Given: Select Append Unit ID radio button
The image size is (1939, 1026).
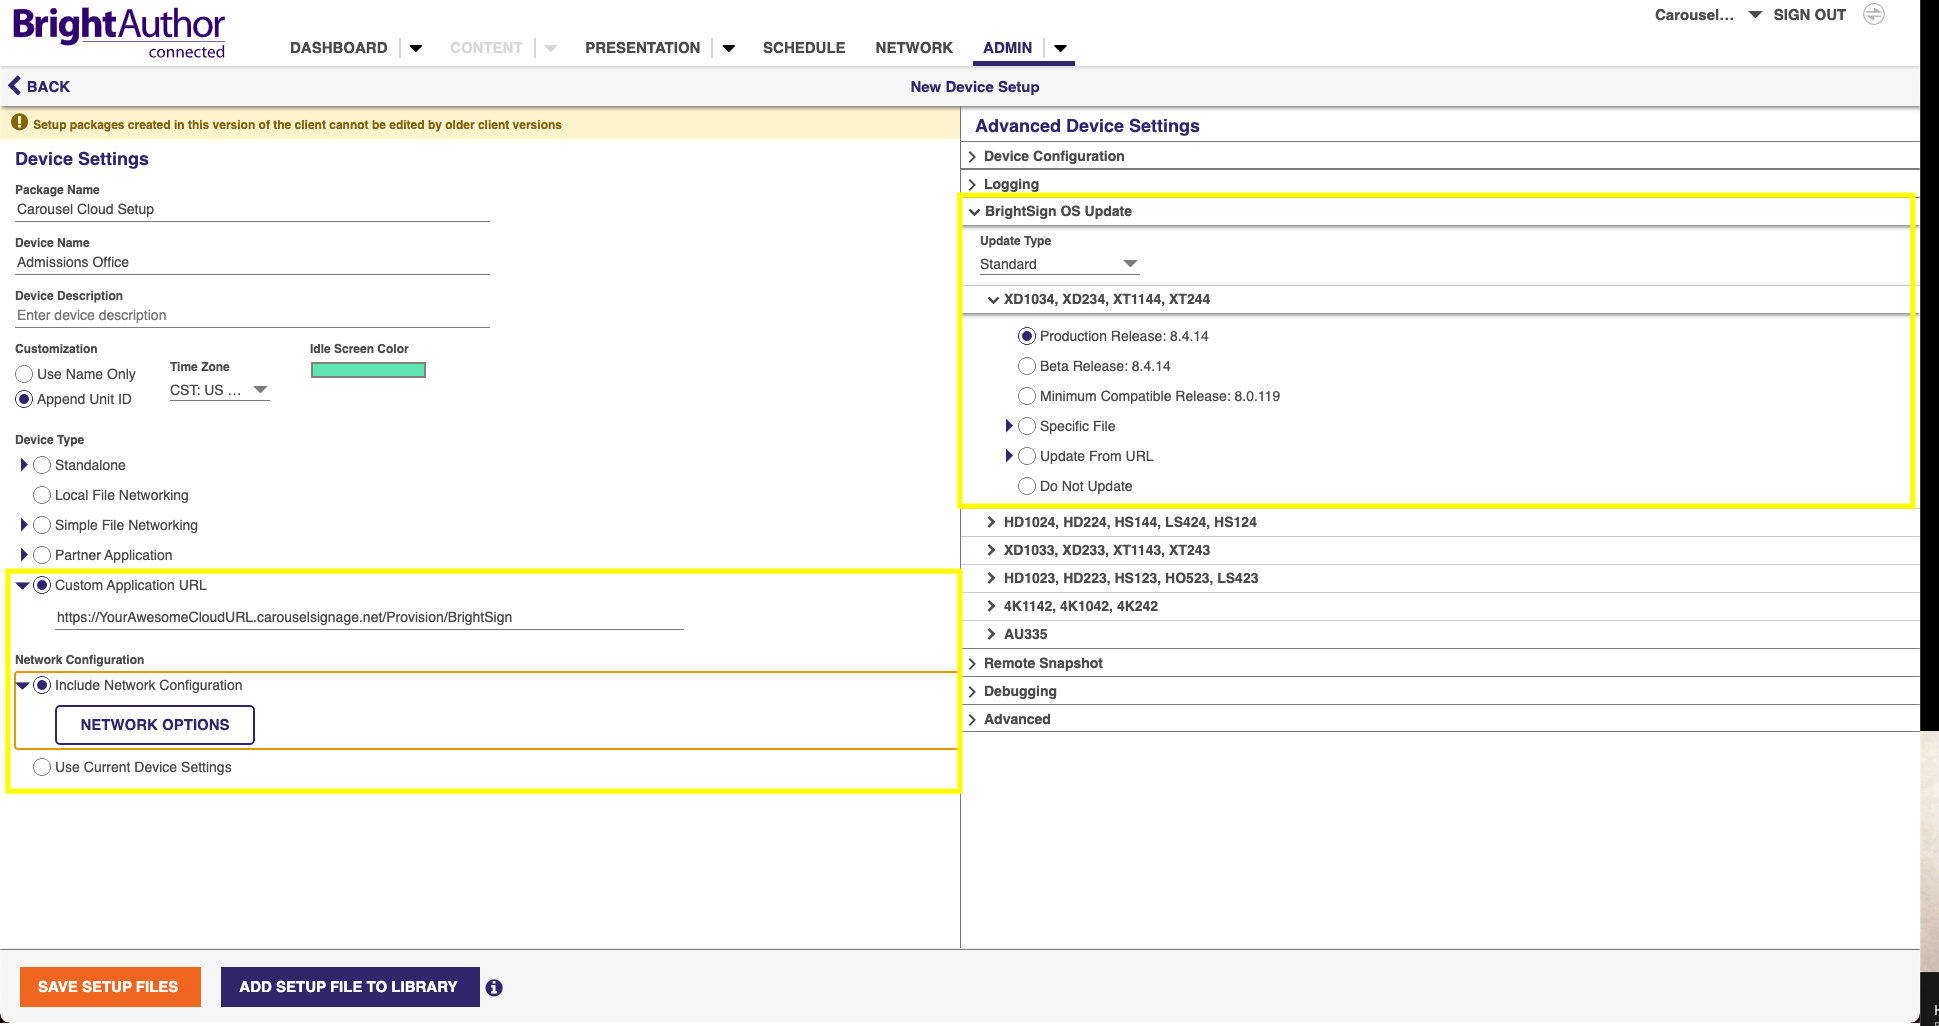Looking at the screenshot, I should click(24, 399).
